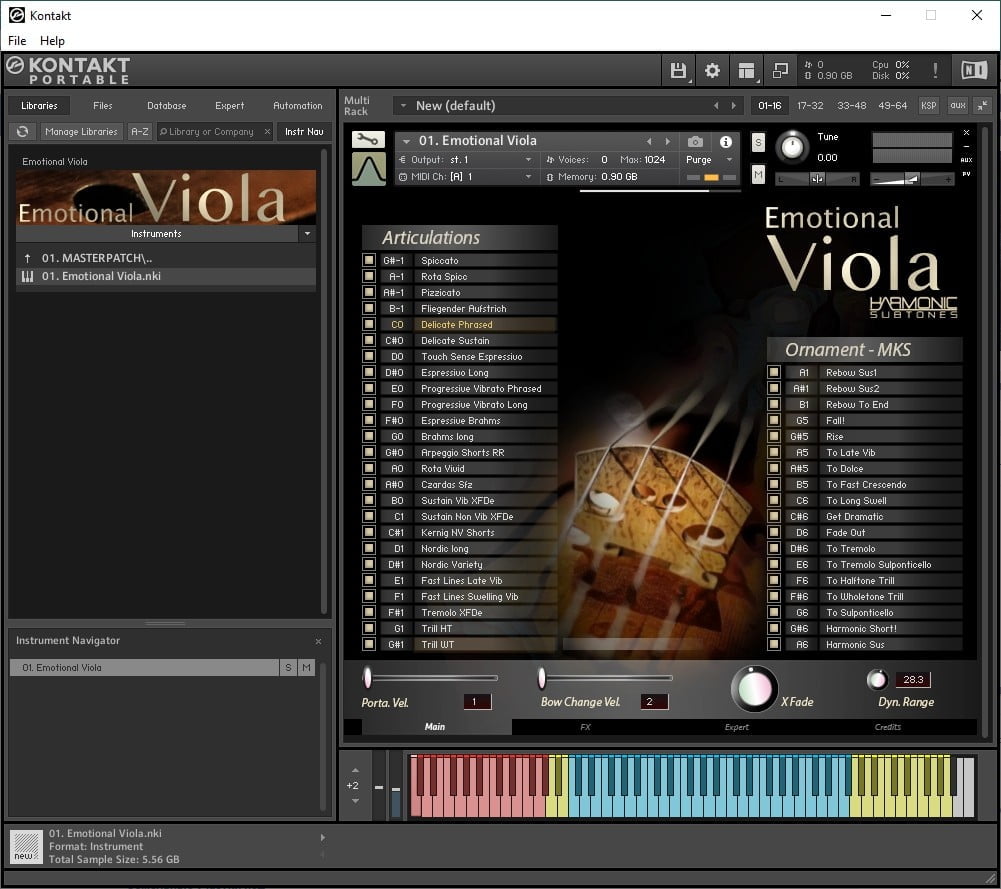This screenshot has height=889, width=1001.
Task: Select 01. Emotional Viola.nki in list
Action: tap(166, 276)
